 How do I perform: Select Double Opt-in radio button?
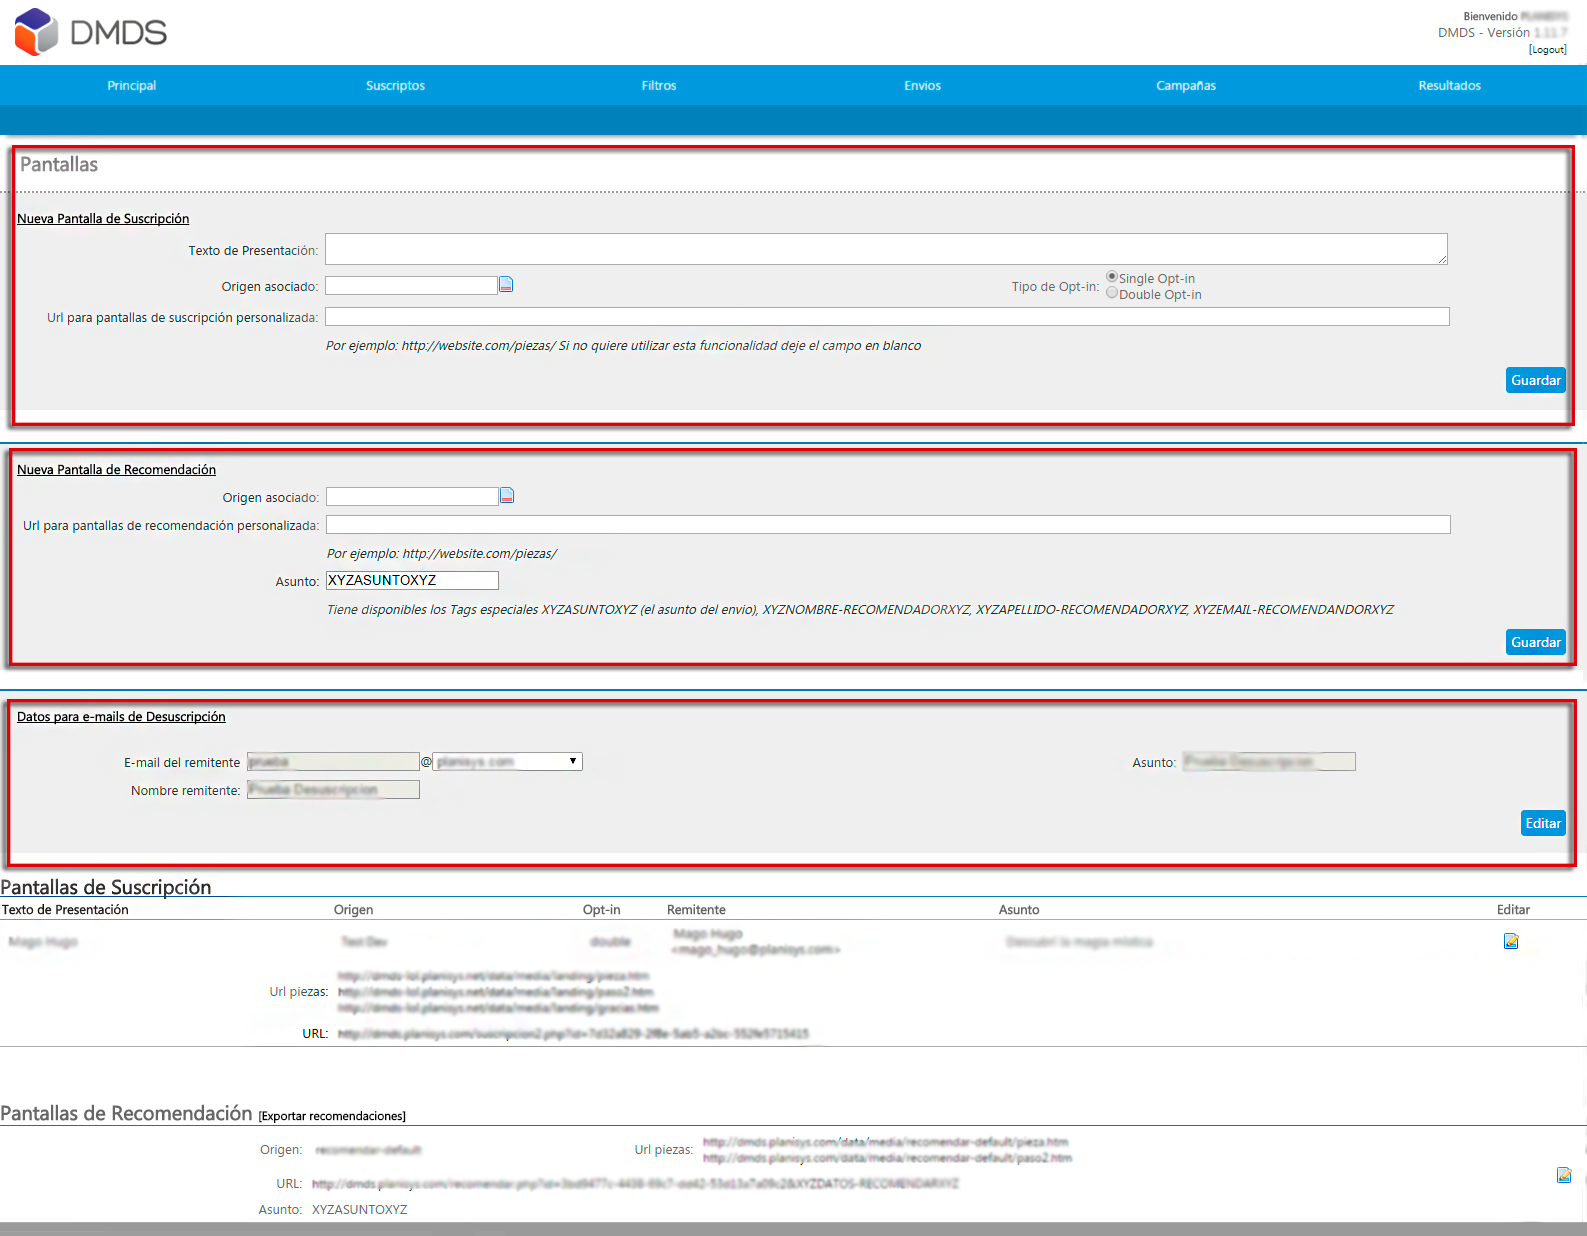[x=1112, y=293]
